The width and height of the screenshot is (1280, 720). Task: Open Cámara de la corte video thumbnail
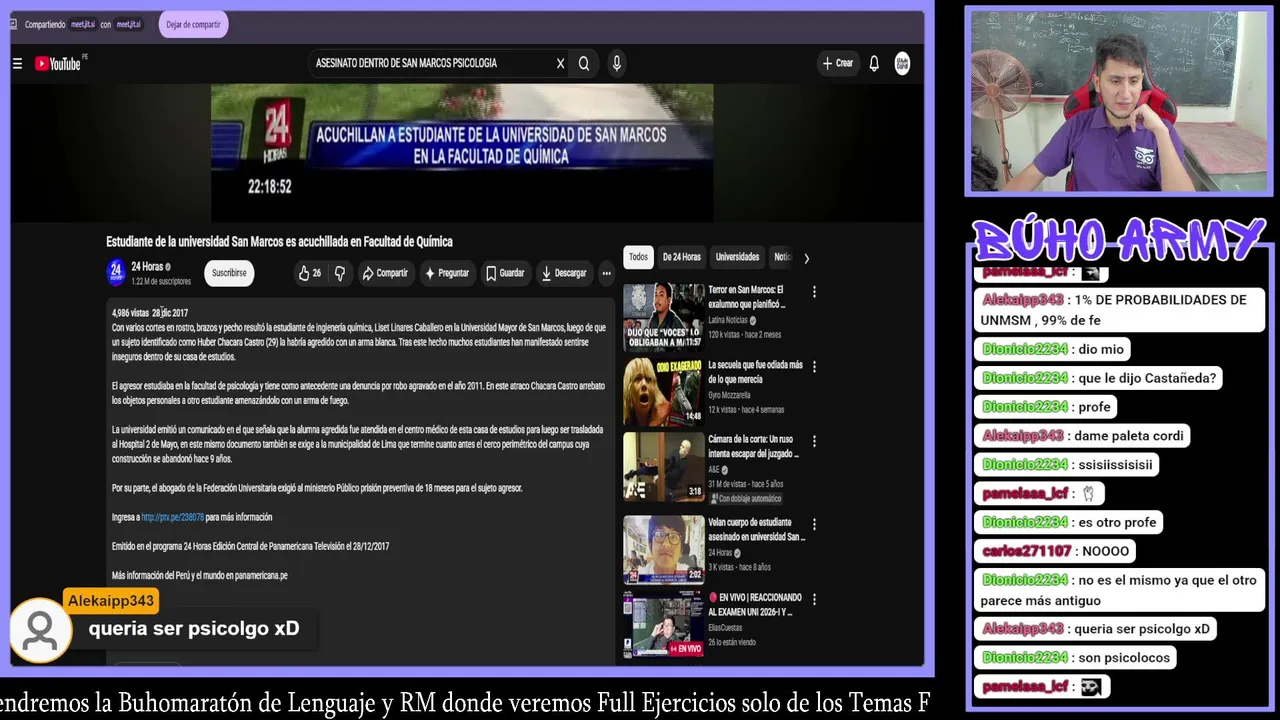click(x=664, y=466)
